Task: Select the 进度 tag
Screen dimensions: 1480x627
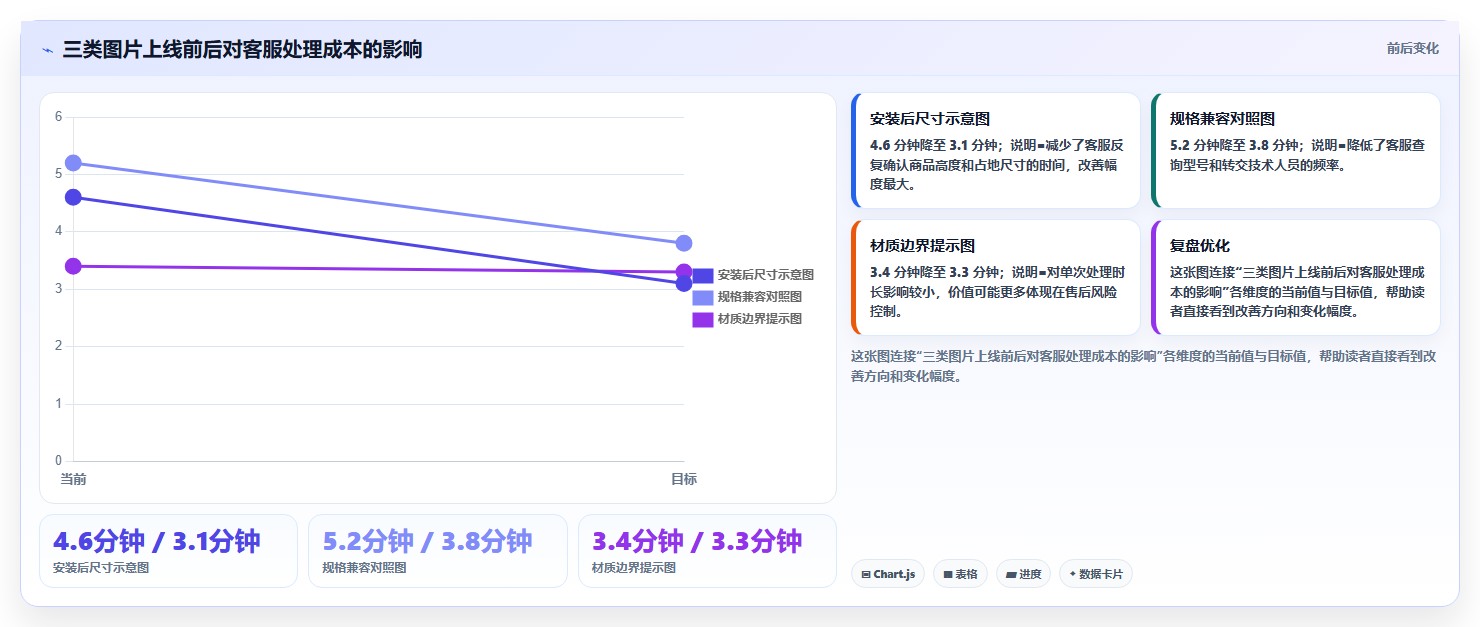Action: (x=1023, y=574)
